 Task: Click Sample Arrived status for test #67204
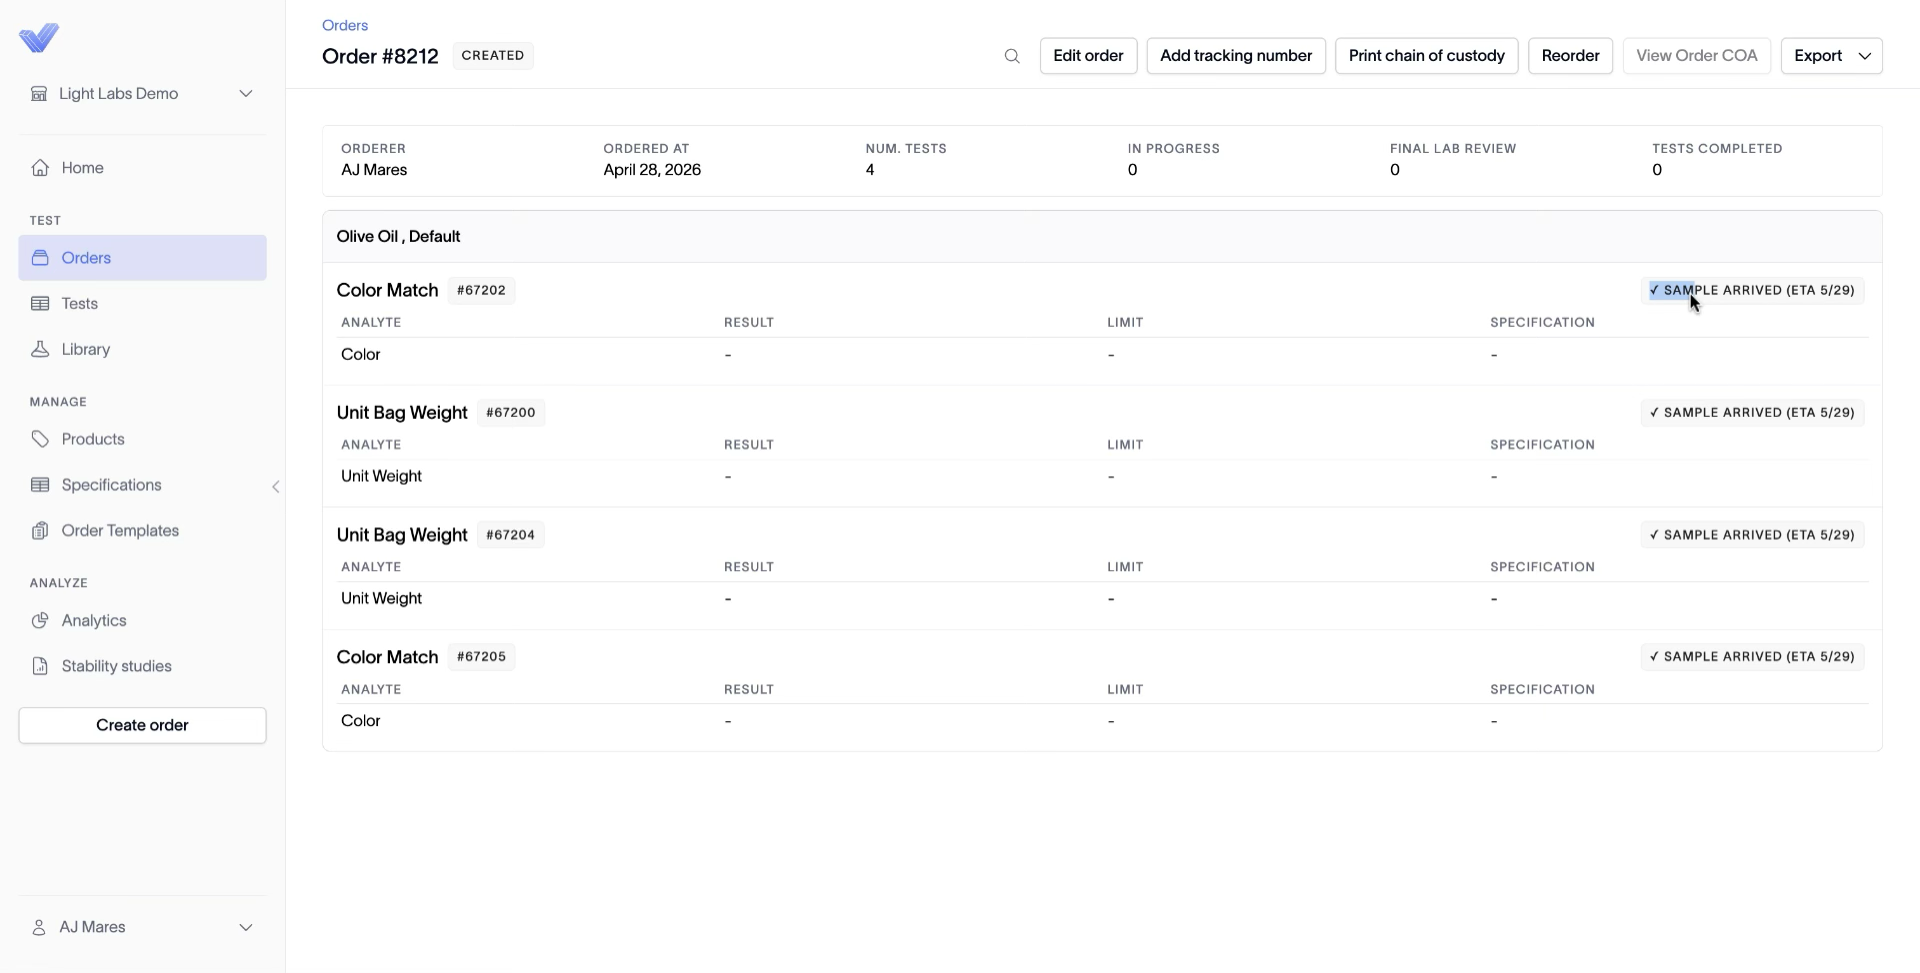coord(1752,535)
